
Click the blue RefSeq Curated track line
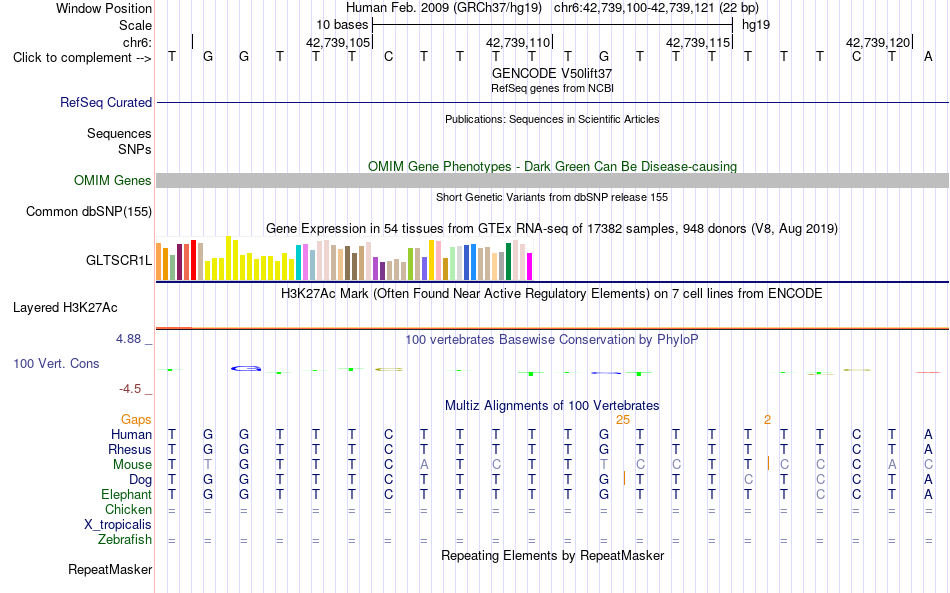point(552,102)
